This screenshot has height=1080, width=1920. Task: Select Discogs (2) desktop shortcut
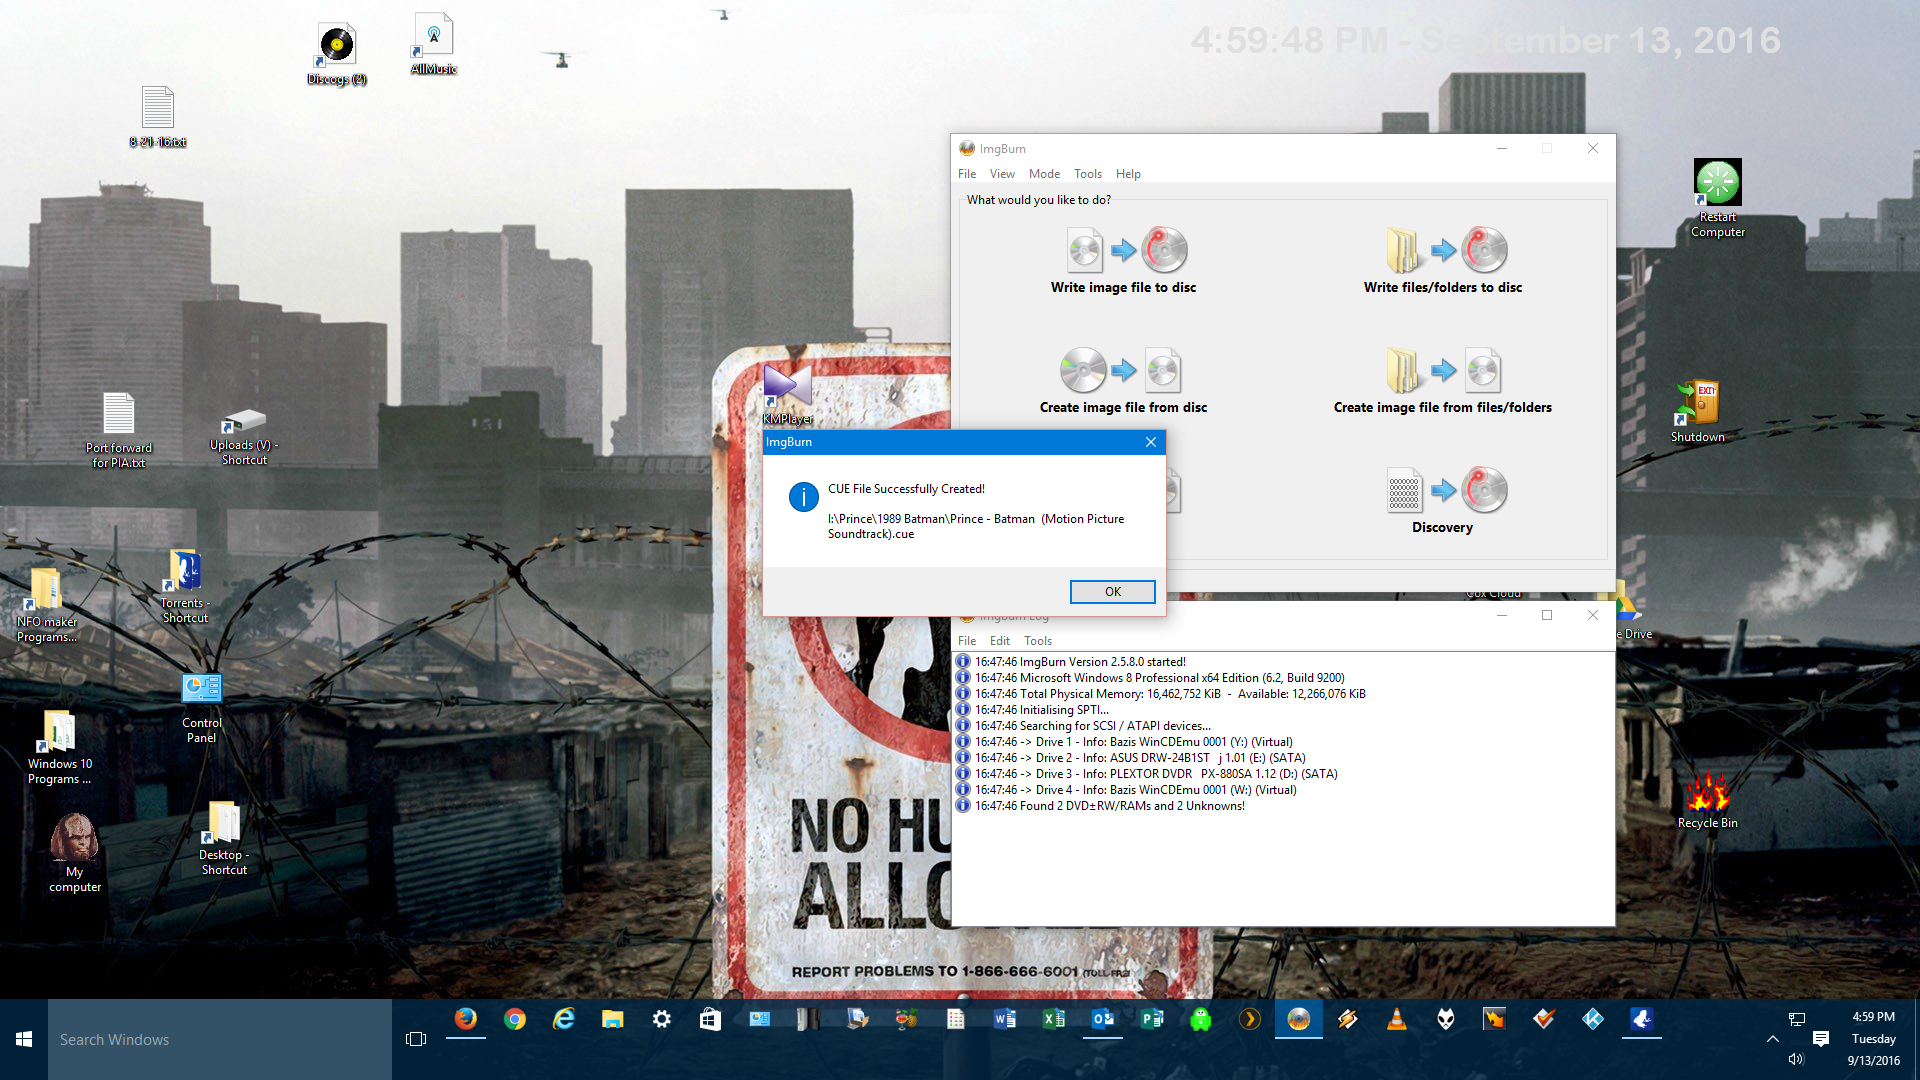coord(337,54)
